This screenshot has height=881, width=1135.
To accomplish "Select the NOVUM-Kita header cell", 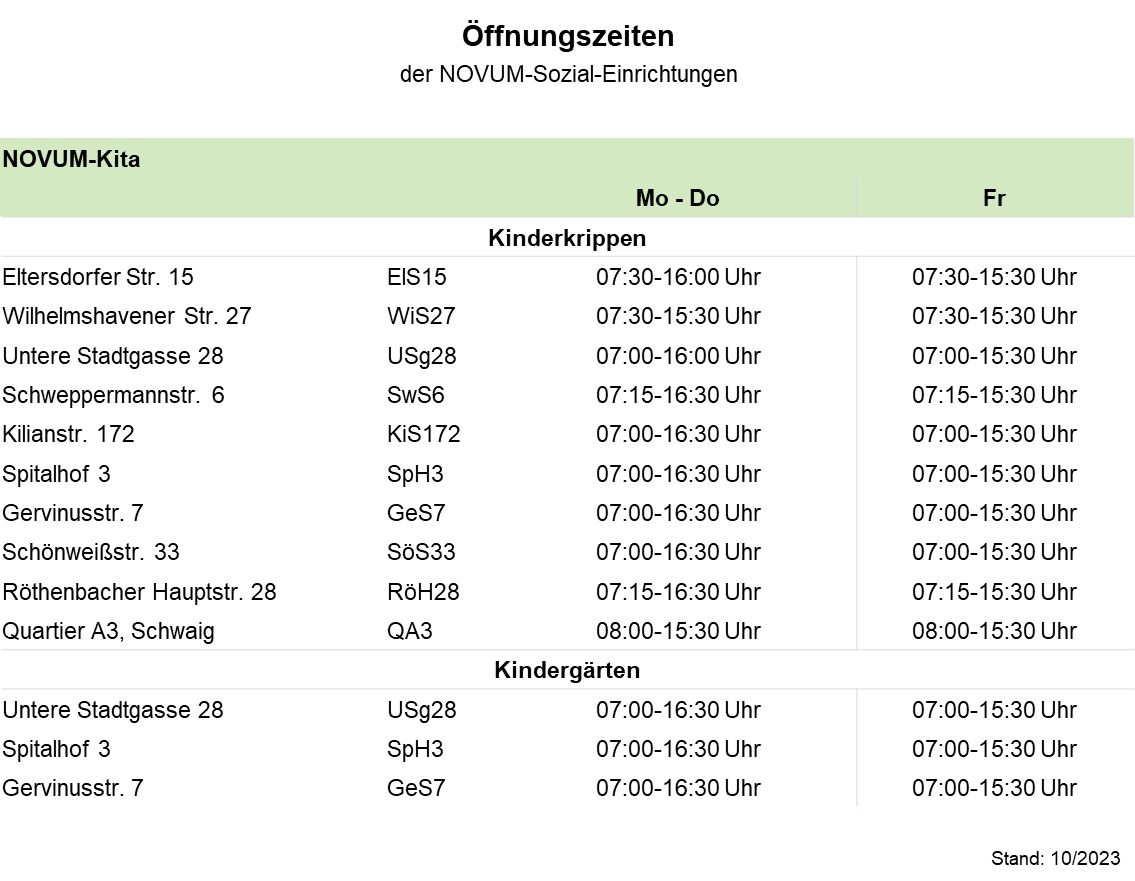I will [x=72, y=159].
